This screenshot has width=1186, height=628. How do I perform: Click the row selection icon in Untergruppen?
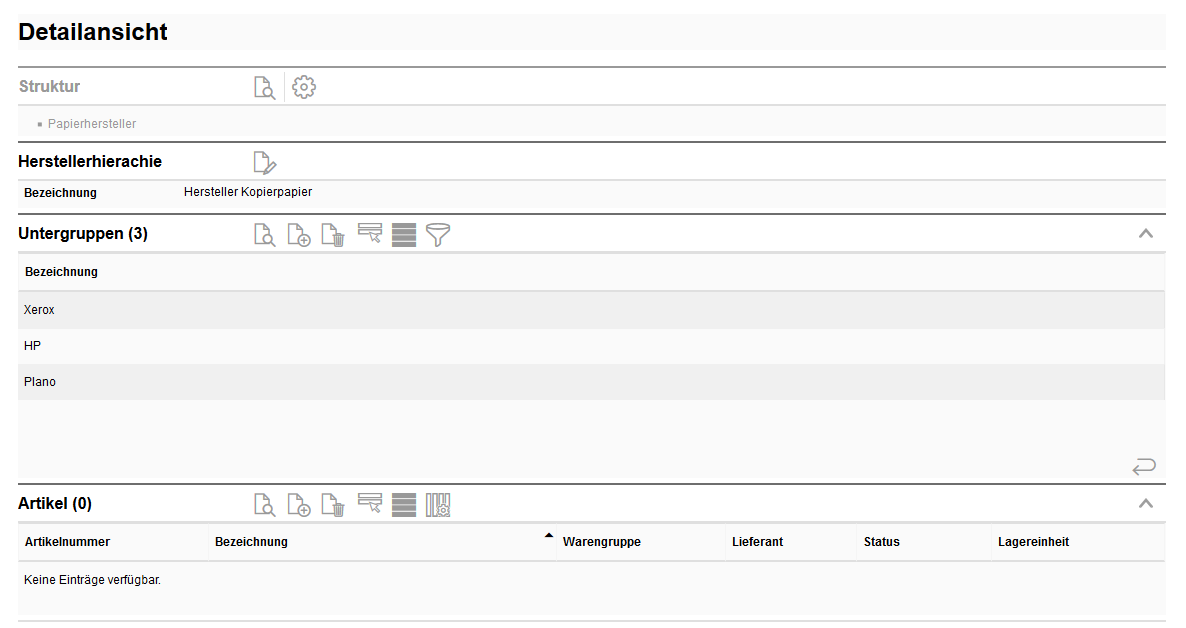click(x=370, y=234)
